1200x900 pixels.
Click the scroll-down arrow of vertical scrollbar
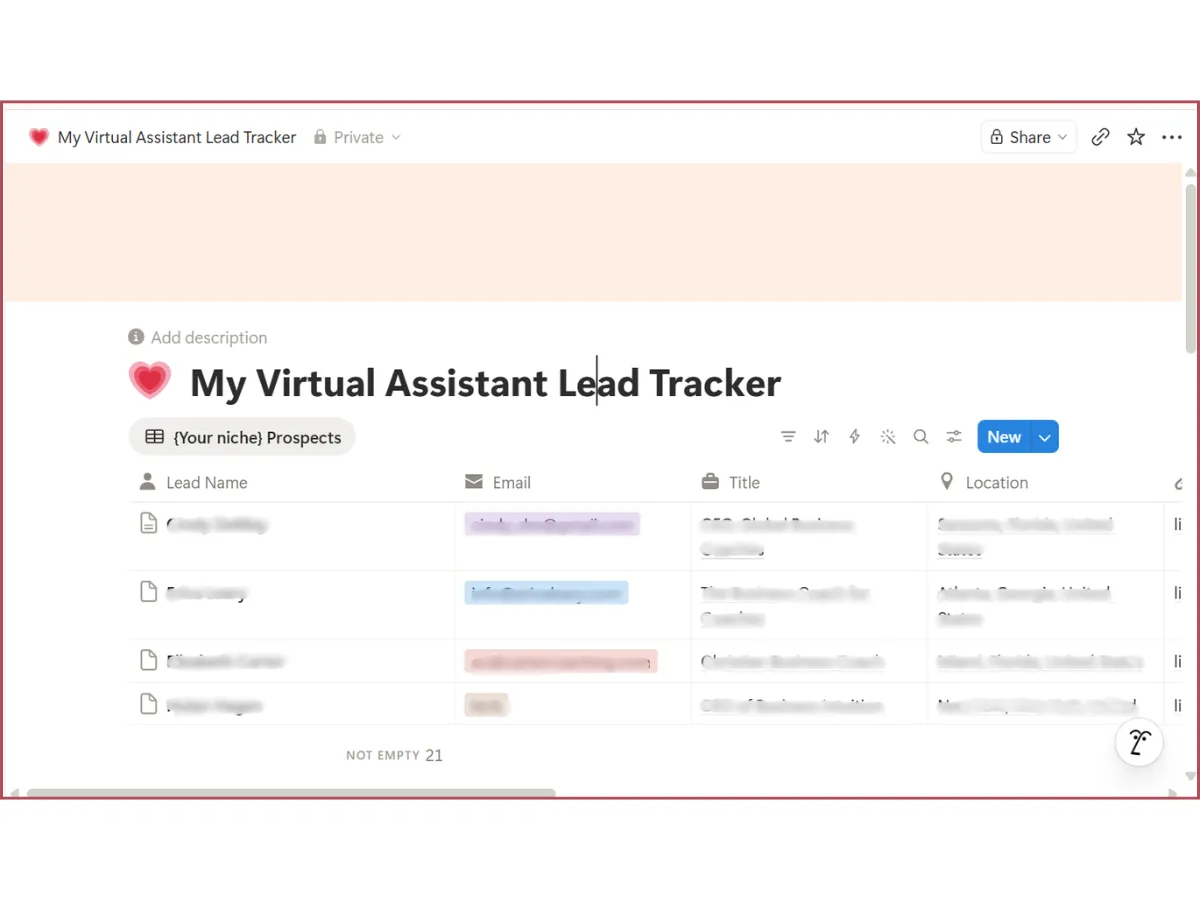(1190, 776)
